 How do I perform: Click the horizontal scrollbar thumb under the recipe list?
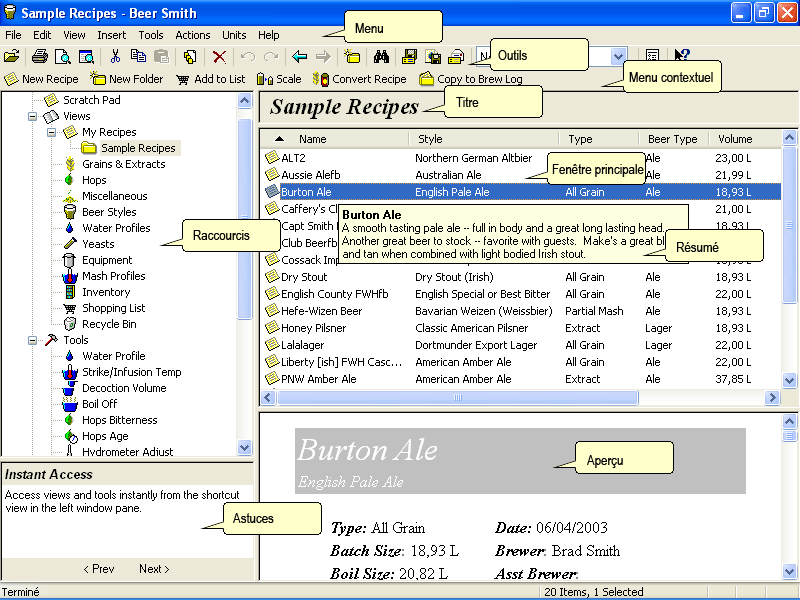pos(458,397)
